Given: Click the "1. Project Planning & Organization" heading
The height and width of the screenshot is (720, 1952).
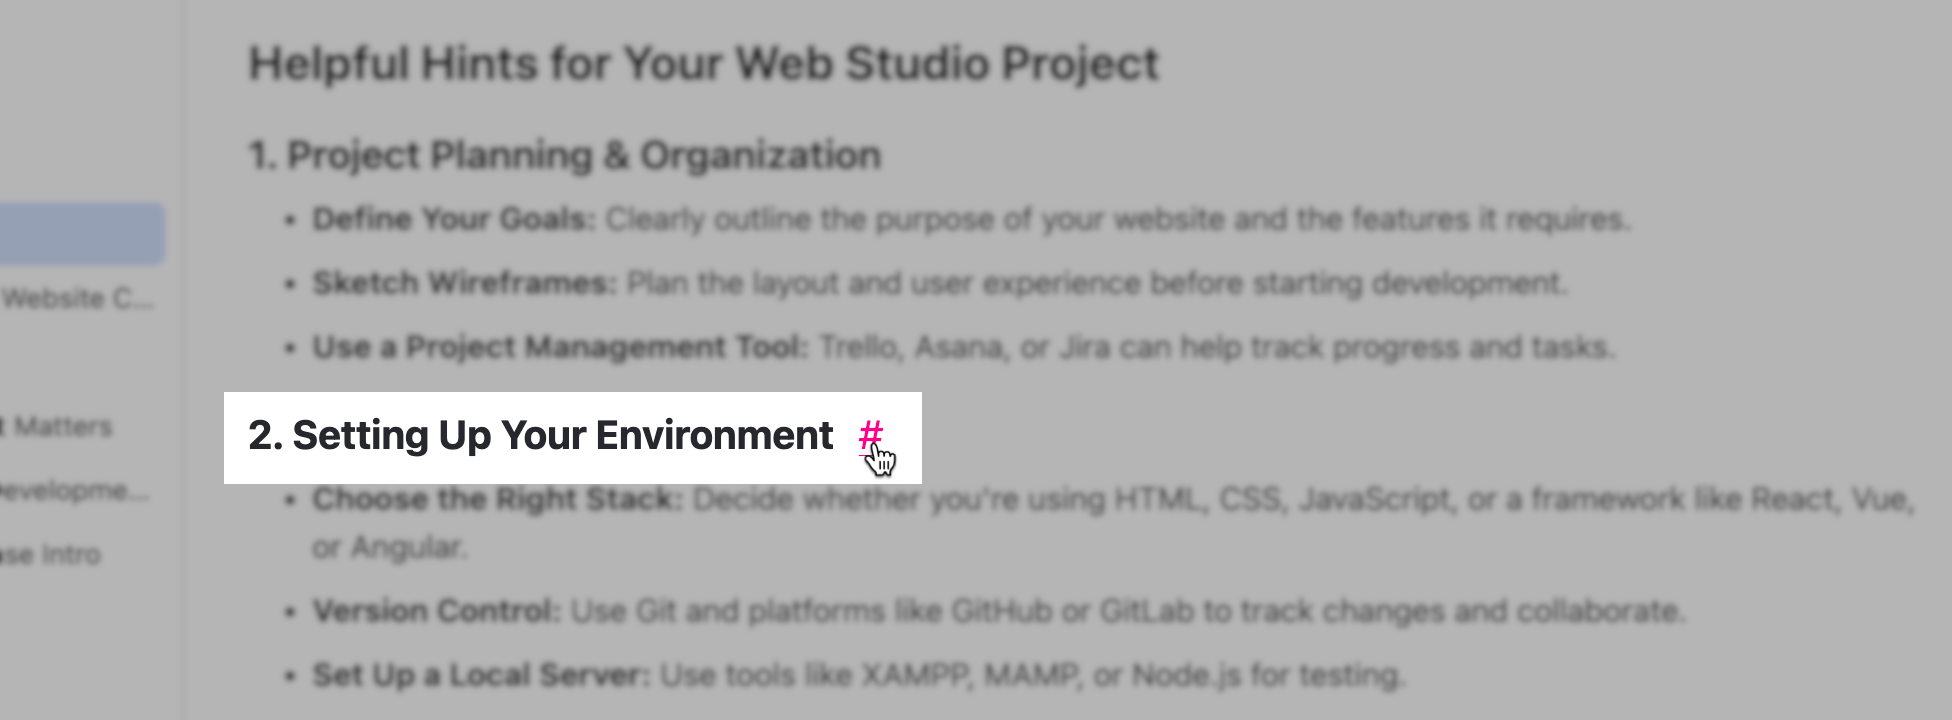Looking at the screenshot, I should 565,156.
